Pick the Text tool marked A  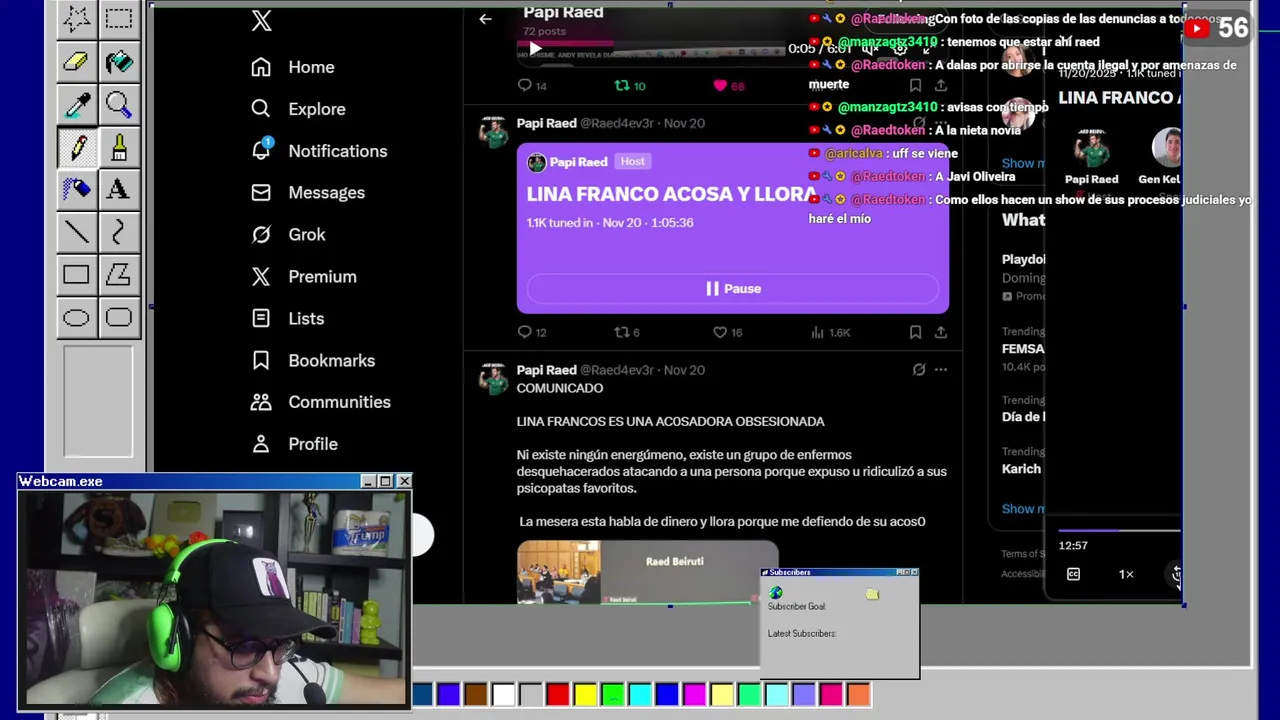point(119,188)
